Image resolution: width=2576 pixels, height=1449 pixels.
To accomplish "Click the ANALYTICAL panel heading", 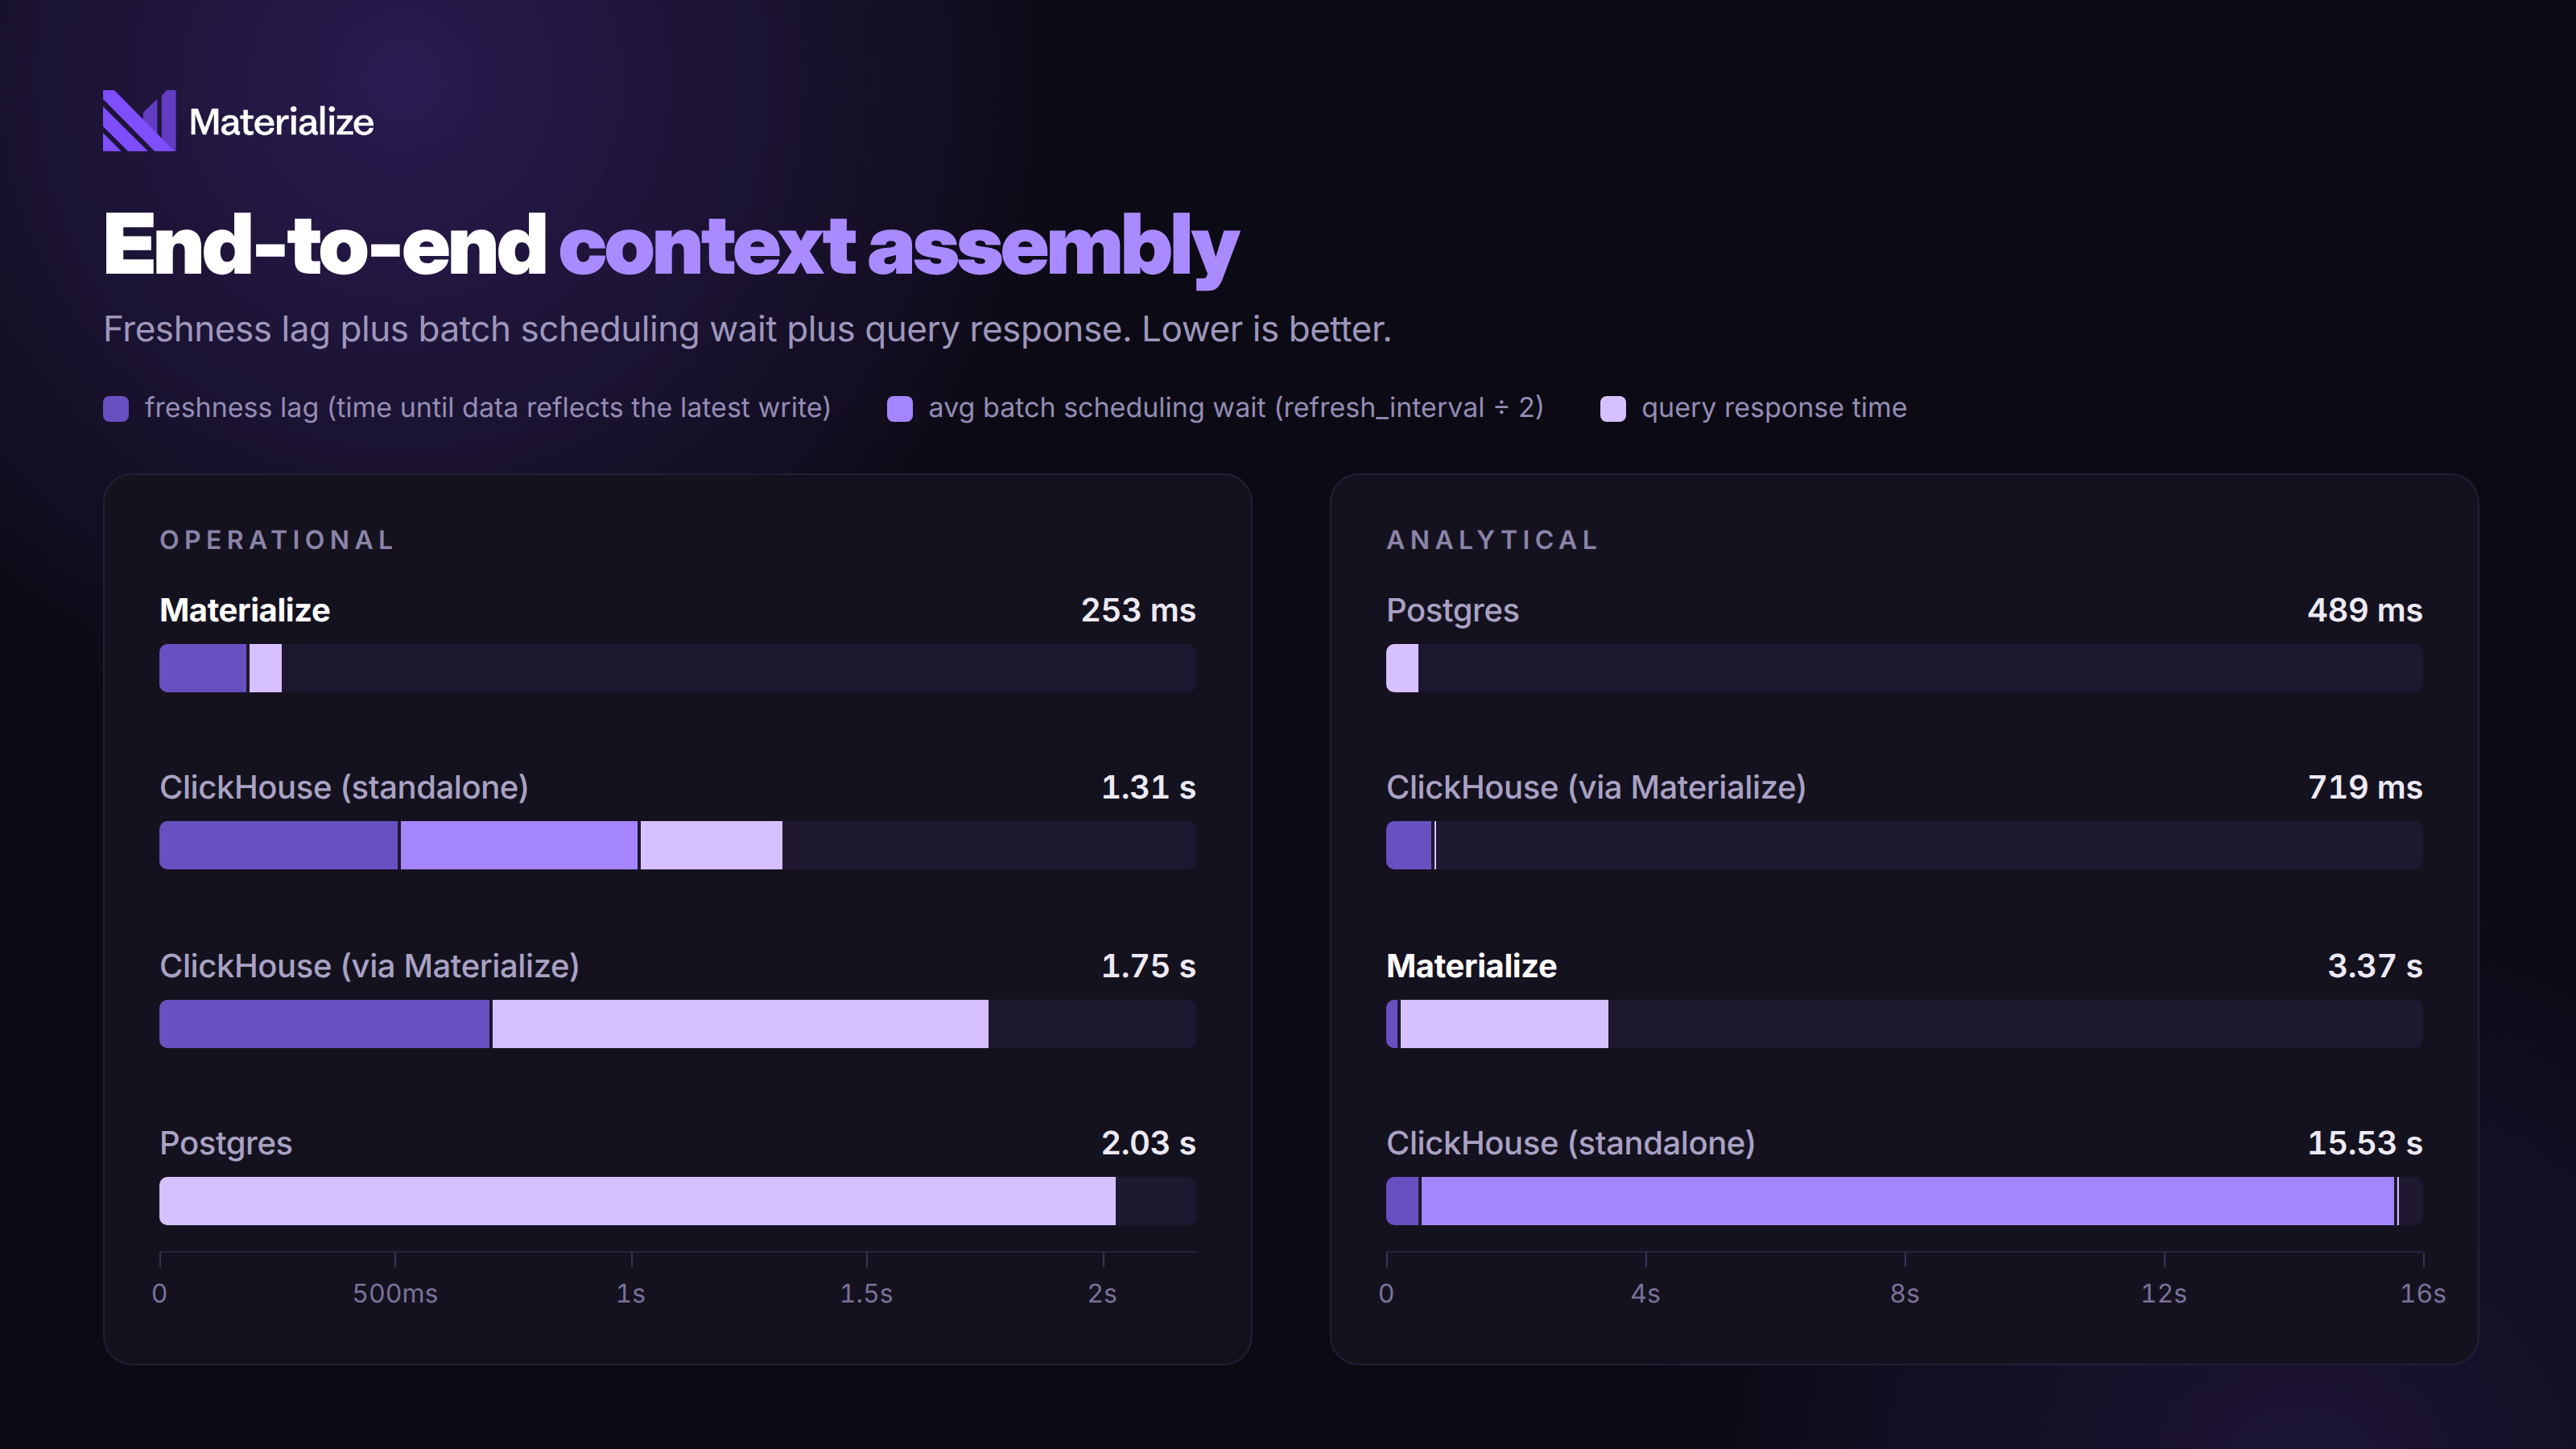I will pyautogui.click(x=1492, y=540).
